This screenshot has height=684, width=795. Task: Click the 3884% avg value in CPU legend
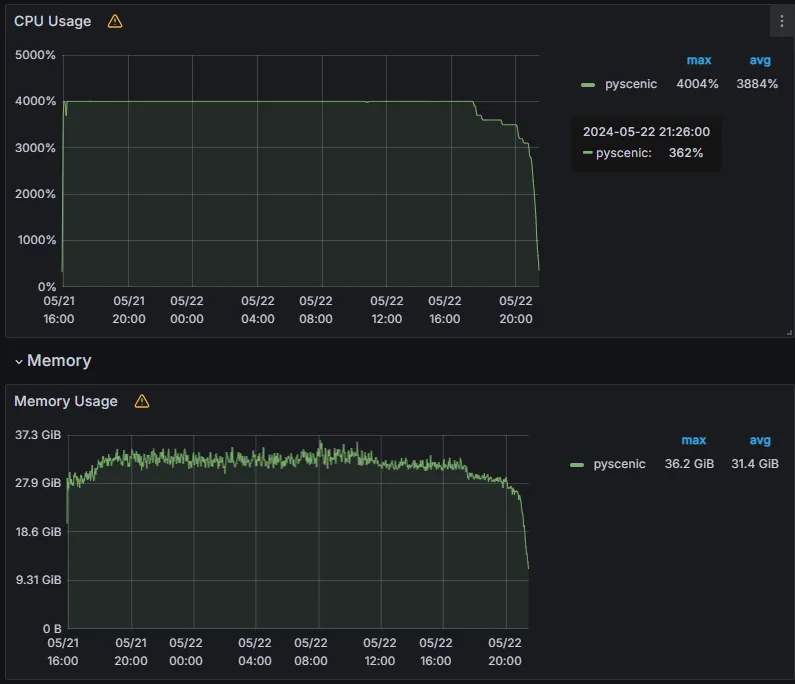(x=757, y=84)
